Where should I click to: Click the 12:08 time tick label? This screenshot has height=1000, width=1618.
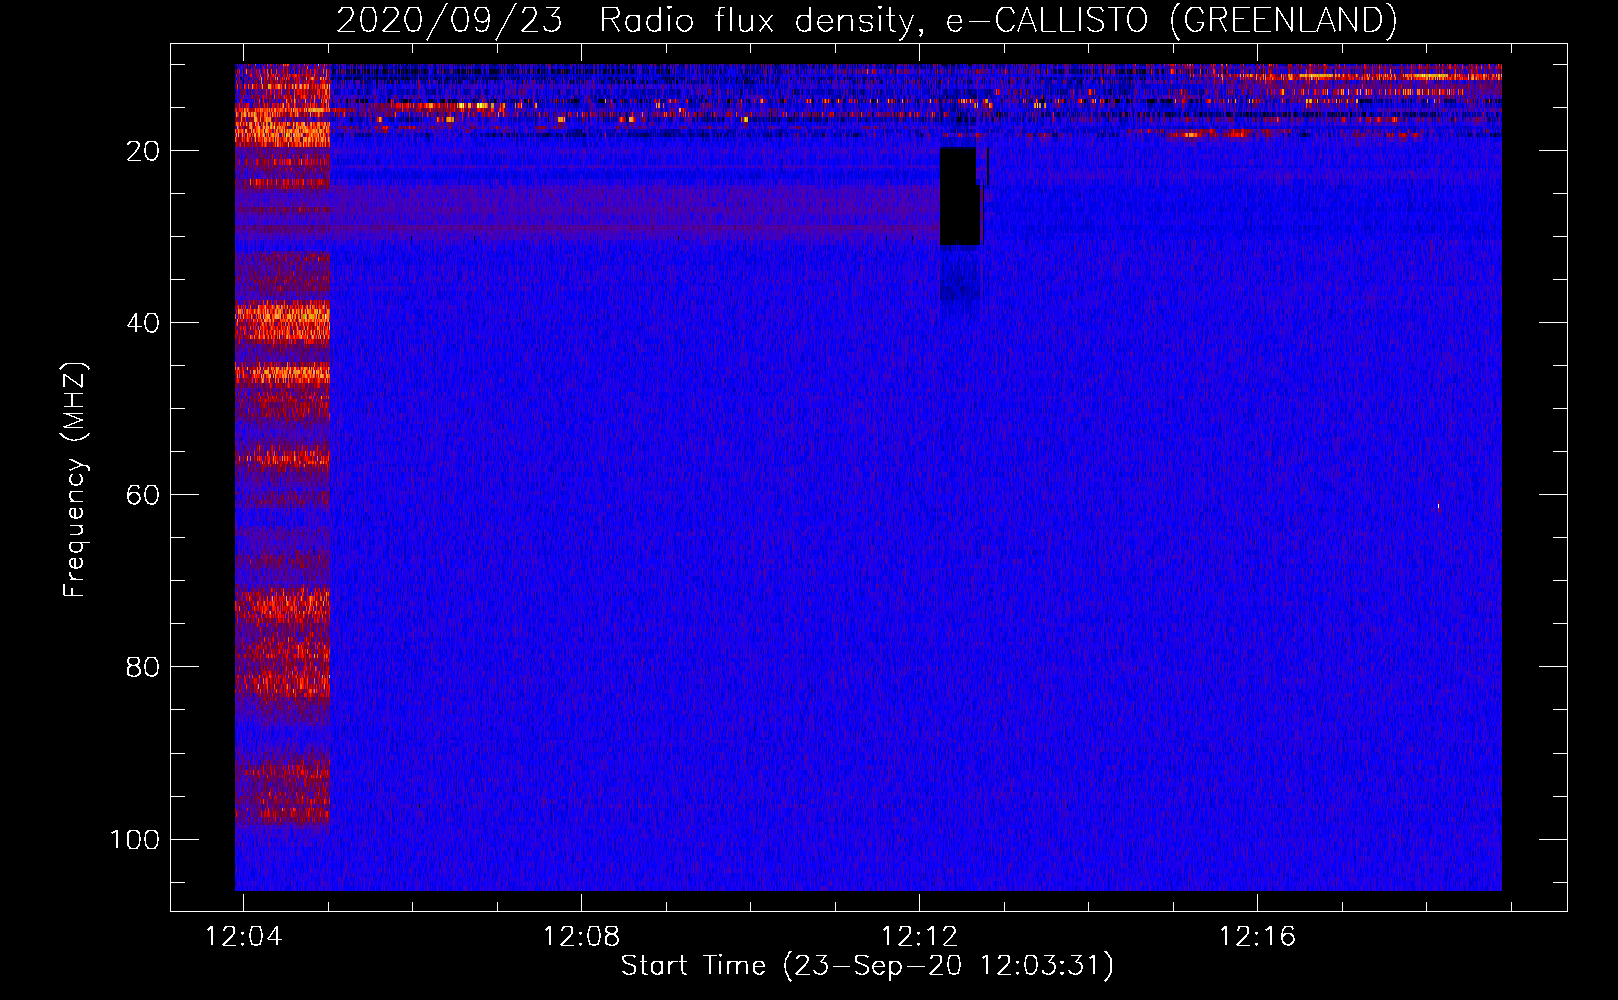(x=581, y=937)
